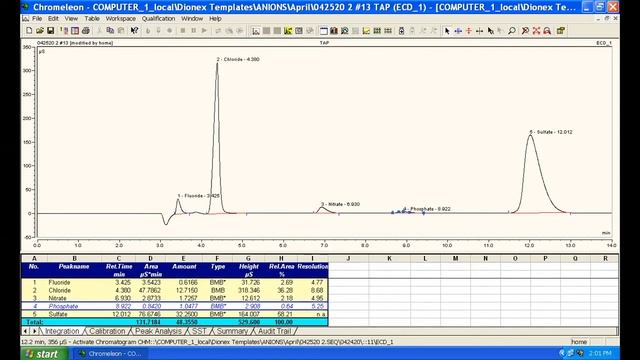The height and width of the screenshot is (360, 640).
Task: Click the instrument device toolbar icon
Action: pyautogui.click(x=402, y=31)
